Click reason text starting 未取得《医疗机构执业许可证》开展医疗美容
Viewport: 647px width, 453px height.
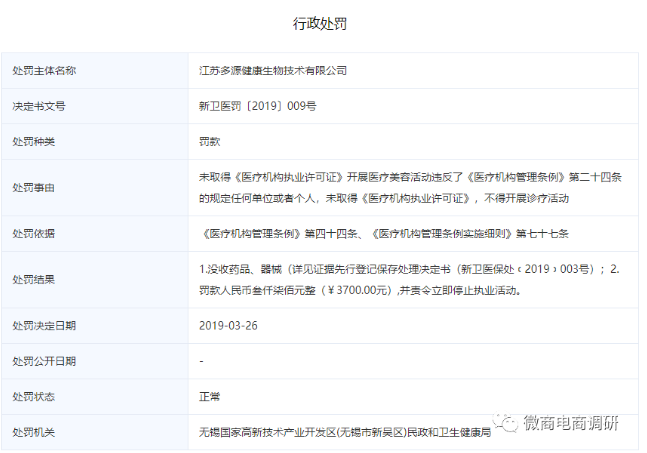point(410,177)
